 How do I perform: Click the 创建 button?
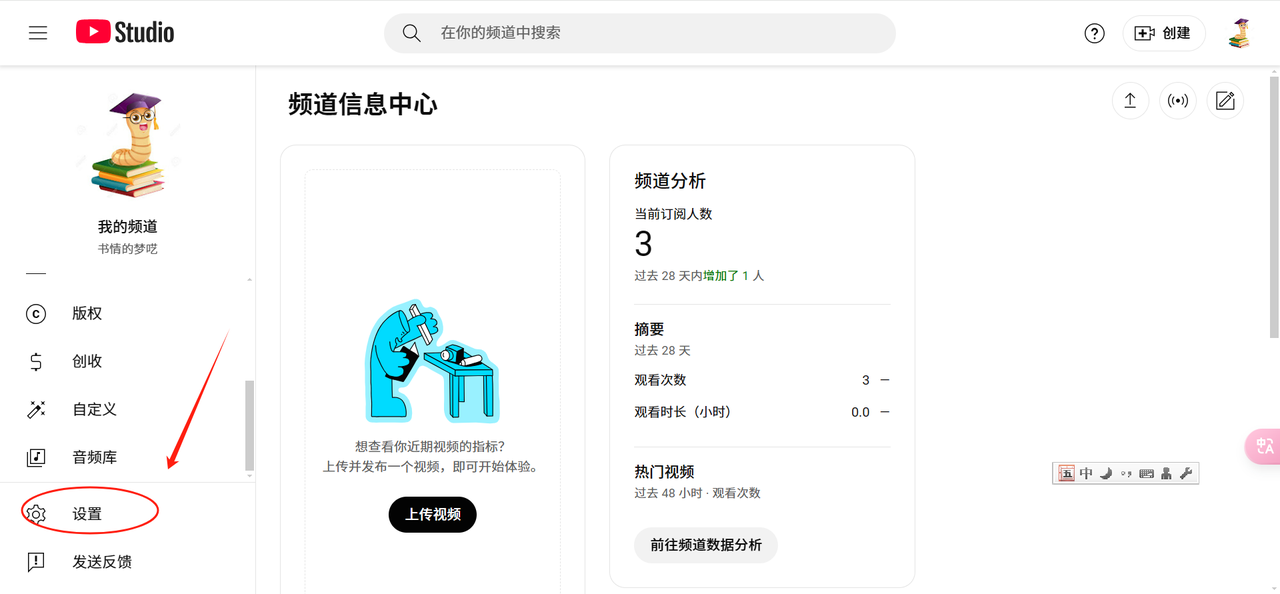click(x=1164, y=33)
